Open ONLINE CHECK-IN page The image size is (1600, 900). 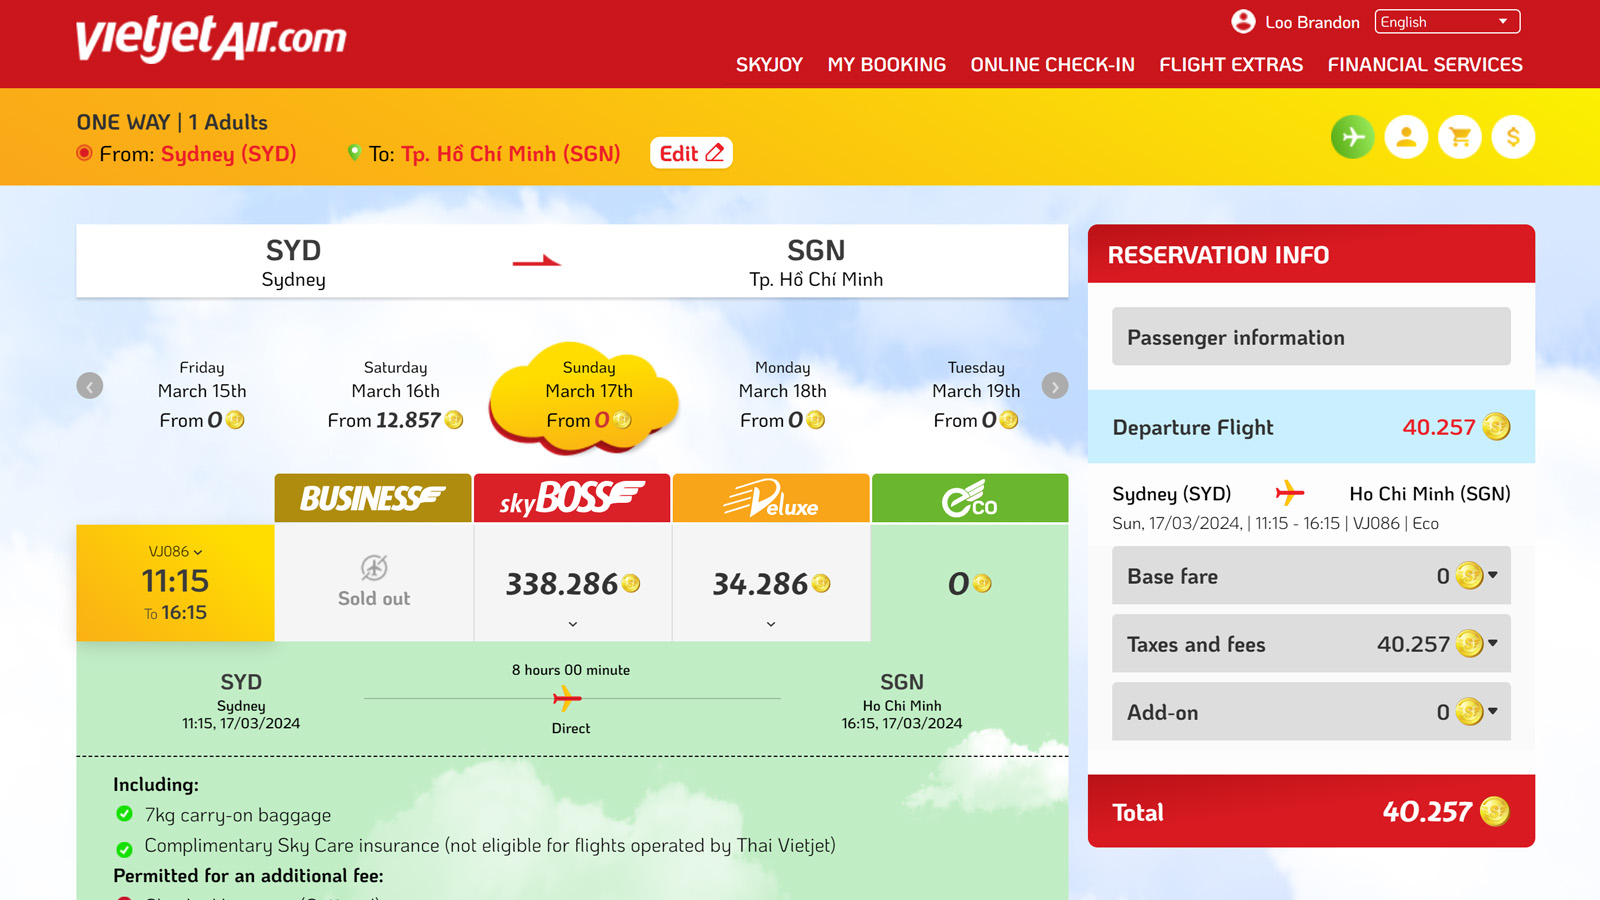1052,65
